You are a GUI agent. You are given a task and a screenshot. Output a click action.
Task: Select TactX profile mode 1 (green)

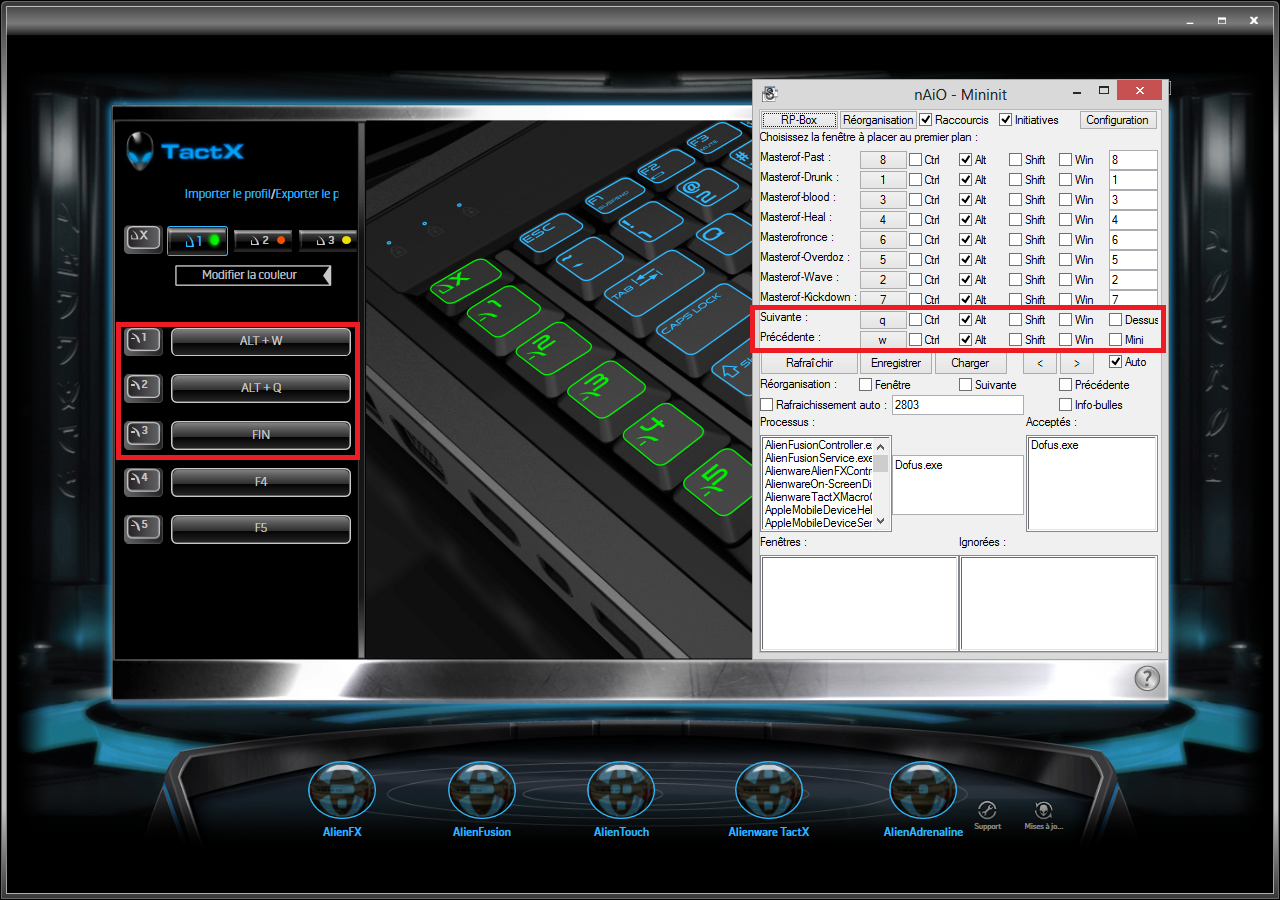pyautogui.click(x=197, y=240)
